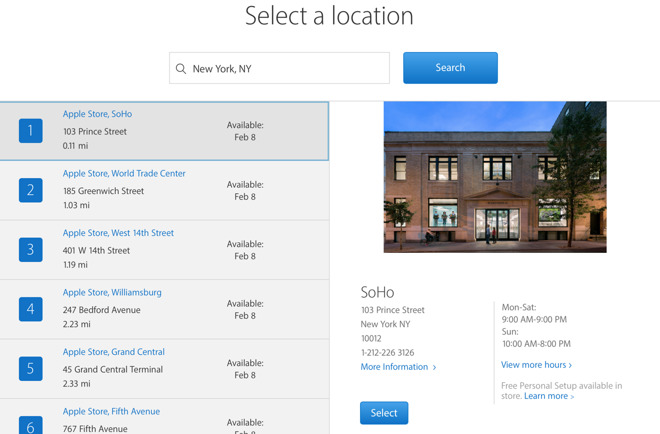Click the 45 Grand Central Terminal address

113,370
